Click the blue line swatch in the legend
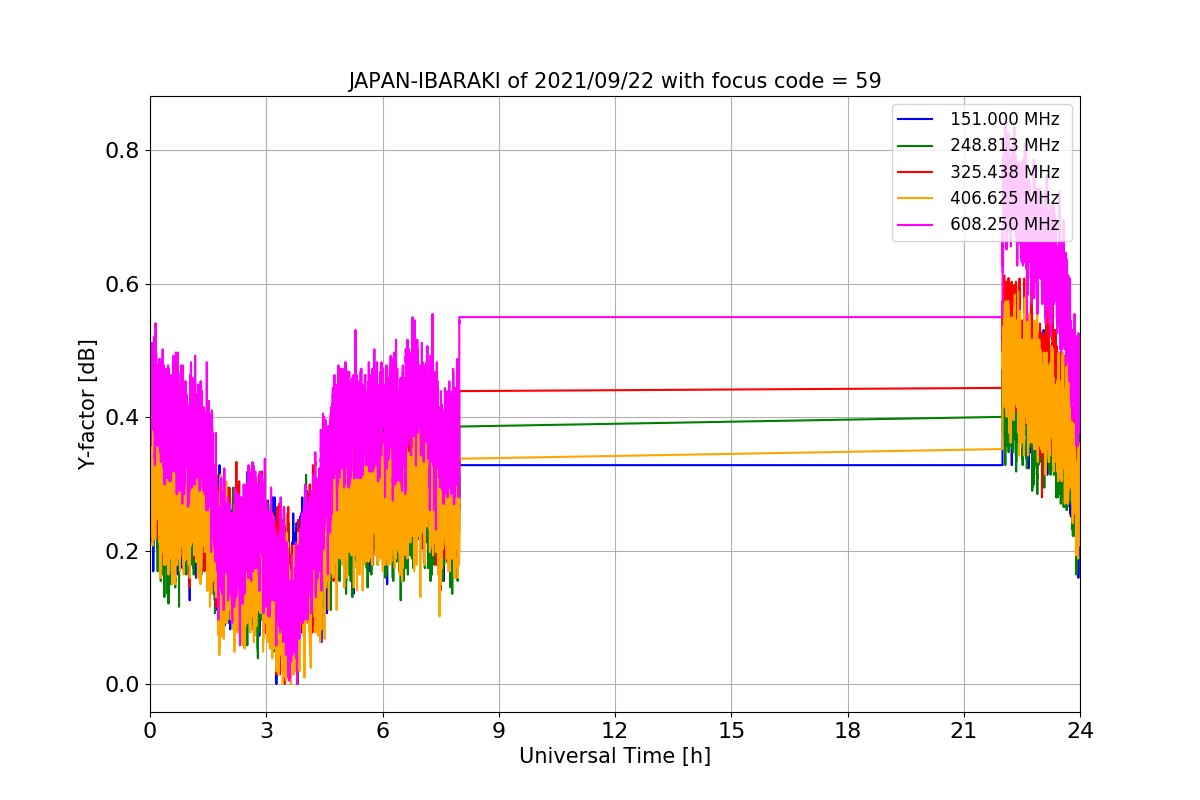 coord(915,119)
